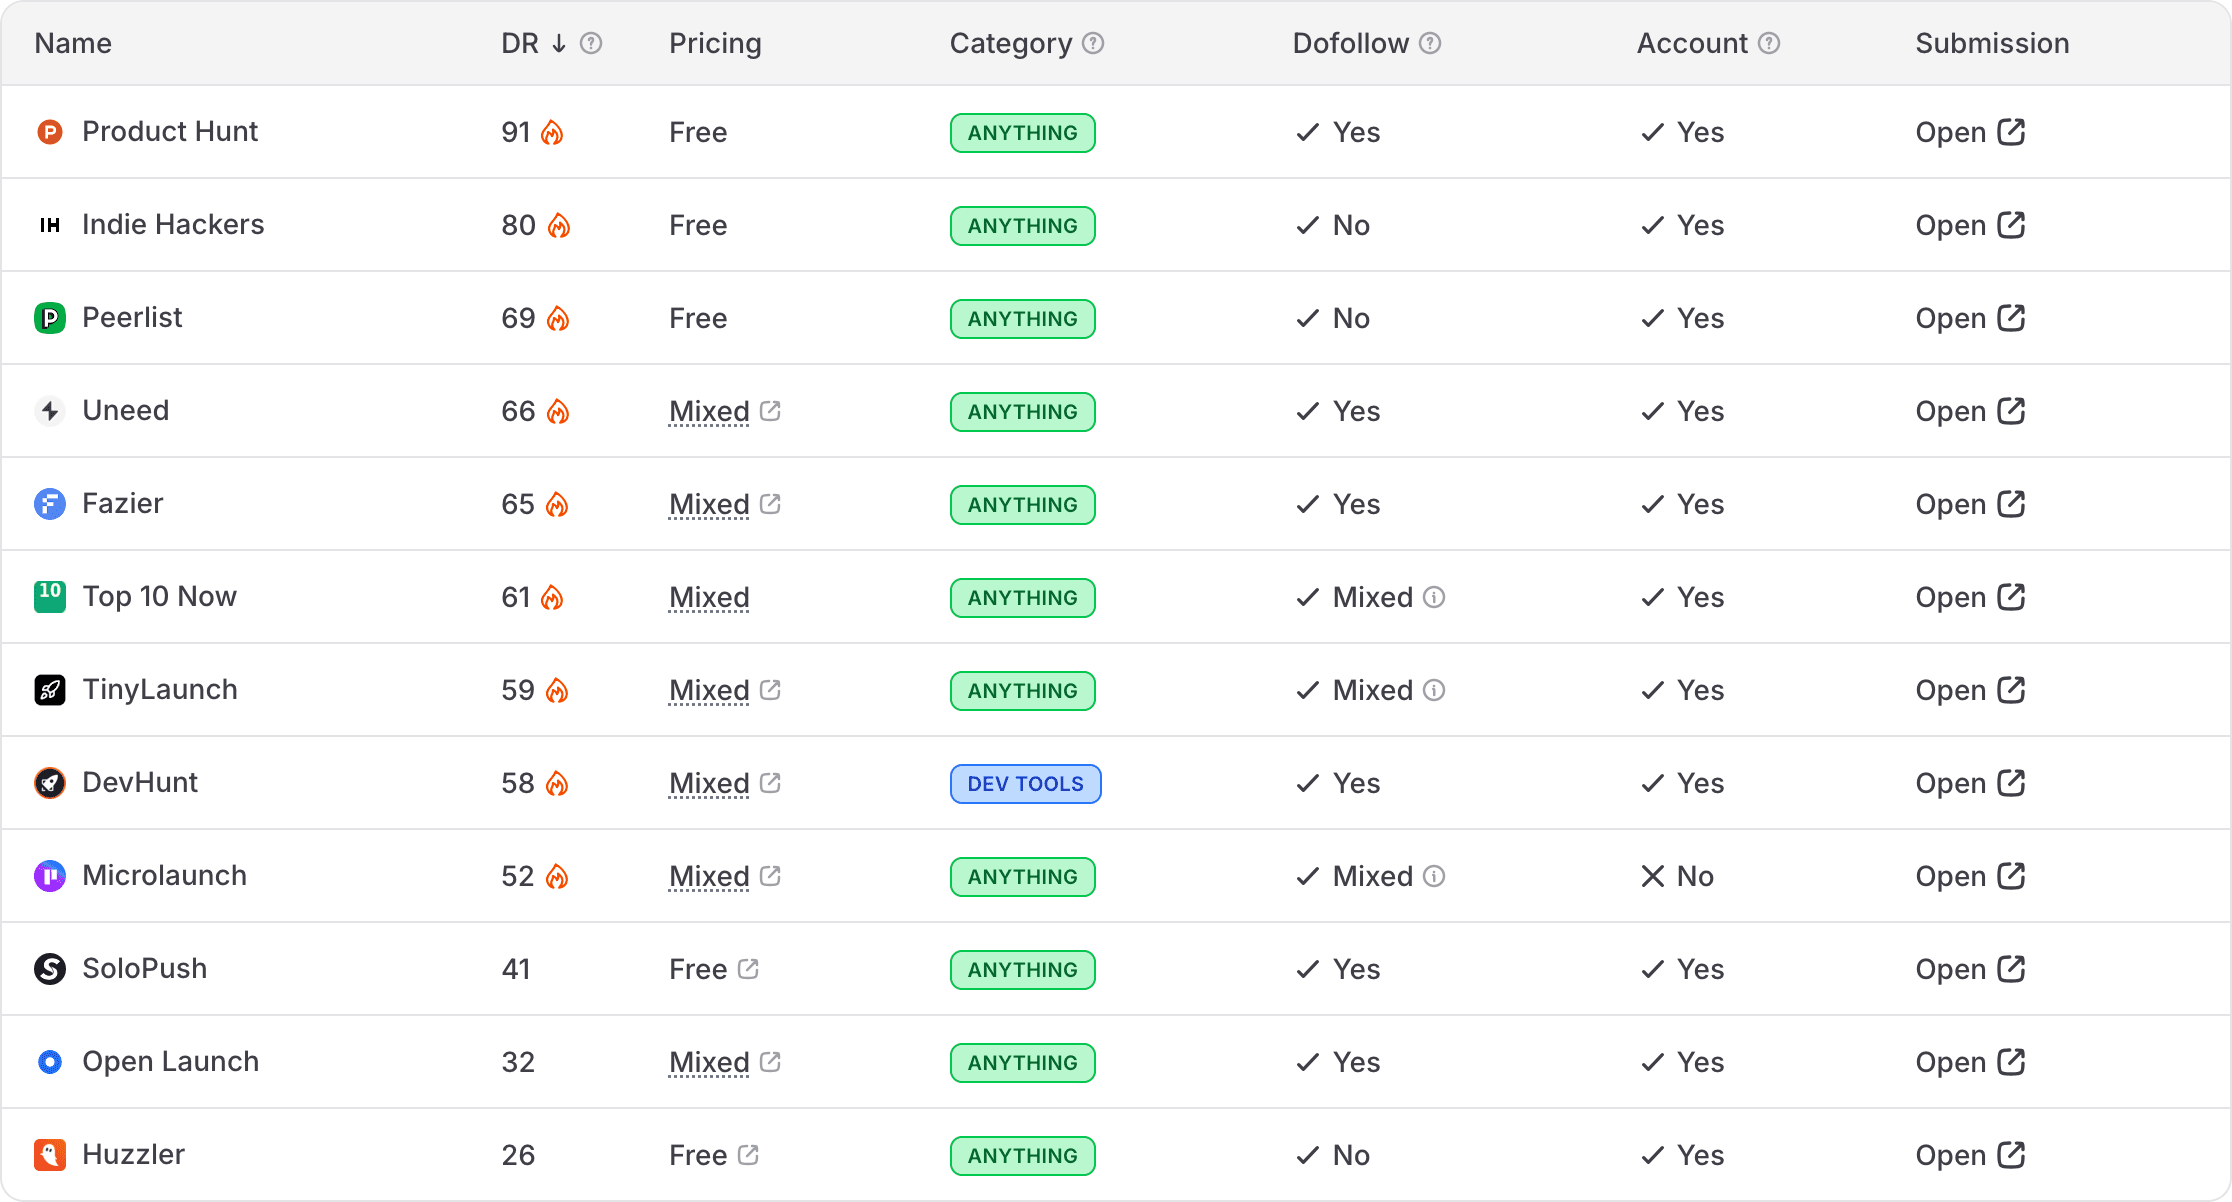Open Top 10 Now Mixed pricing link

709,597
